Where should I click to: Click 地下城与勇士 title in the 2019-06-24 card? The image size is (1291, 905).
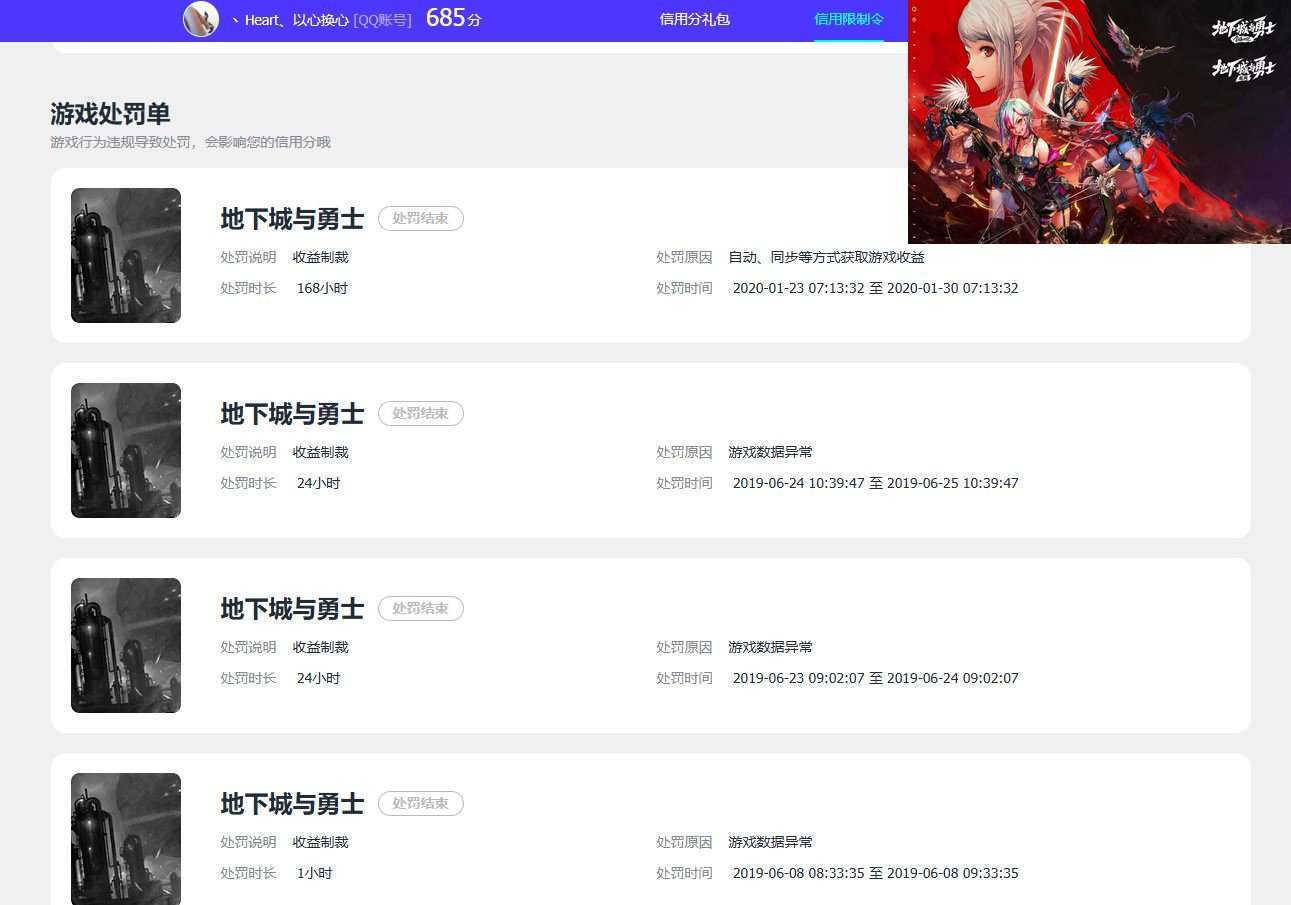[x=292, y=414]
